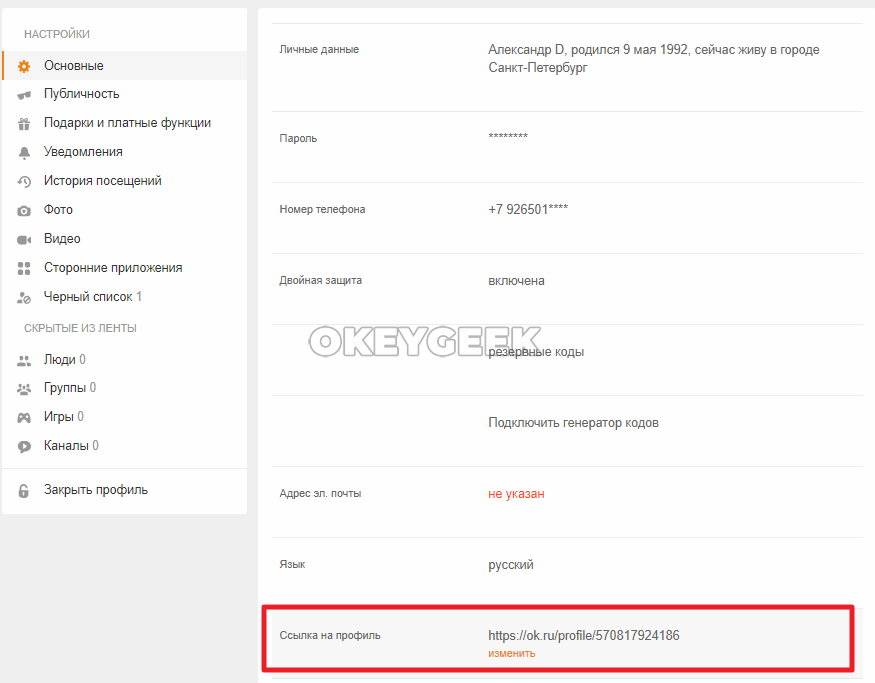Viewport: 875px width, 683px height.
Task: Click the gift icon for Подарки
Action: [x=24, y=124]
